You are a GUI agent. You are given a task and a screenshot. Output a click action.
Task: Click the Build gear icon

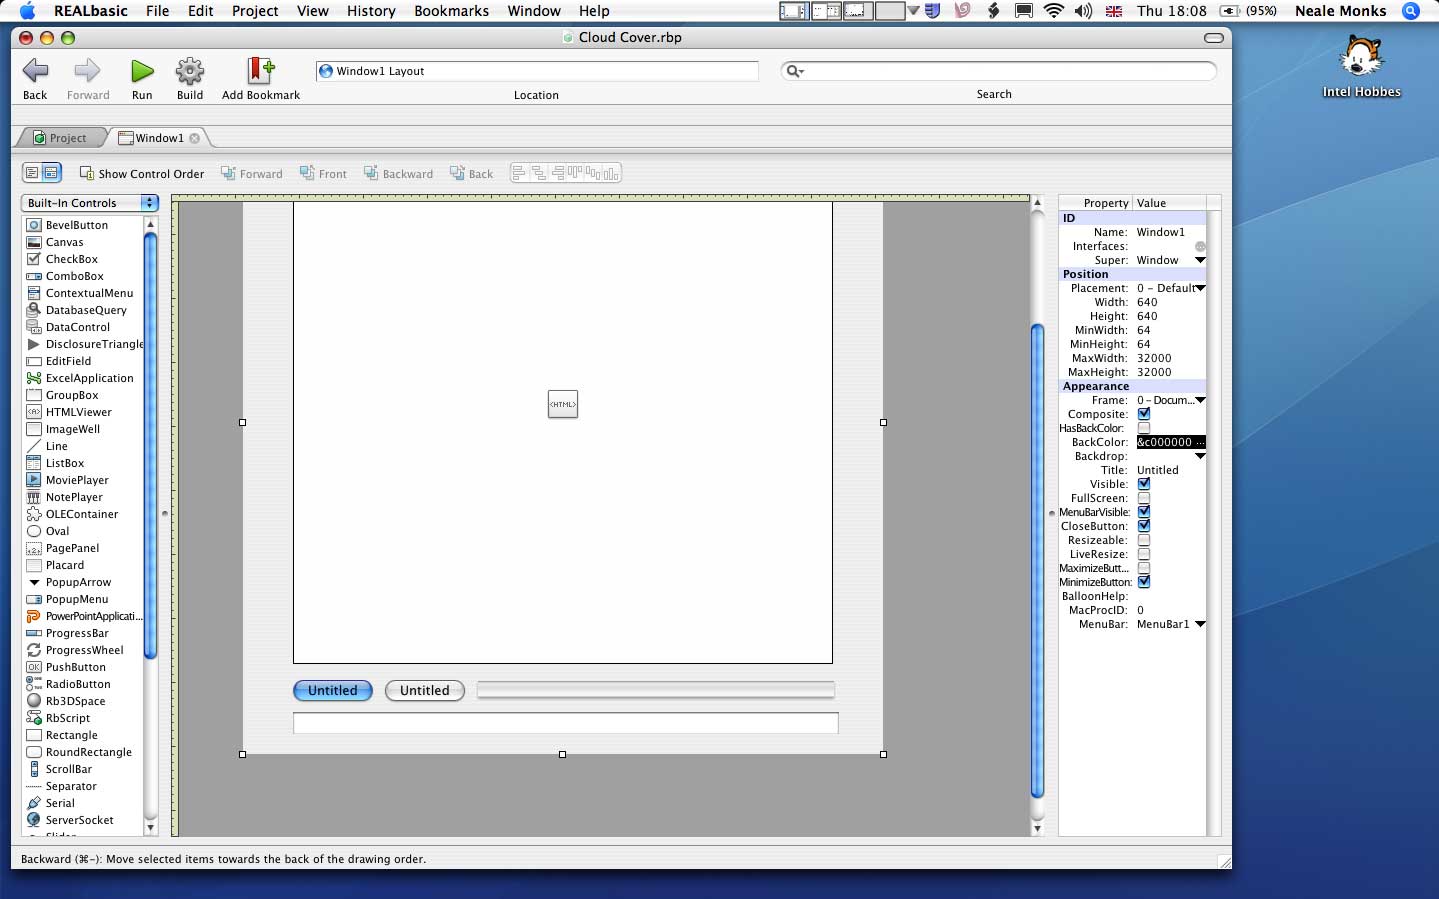coord(190,71)
